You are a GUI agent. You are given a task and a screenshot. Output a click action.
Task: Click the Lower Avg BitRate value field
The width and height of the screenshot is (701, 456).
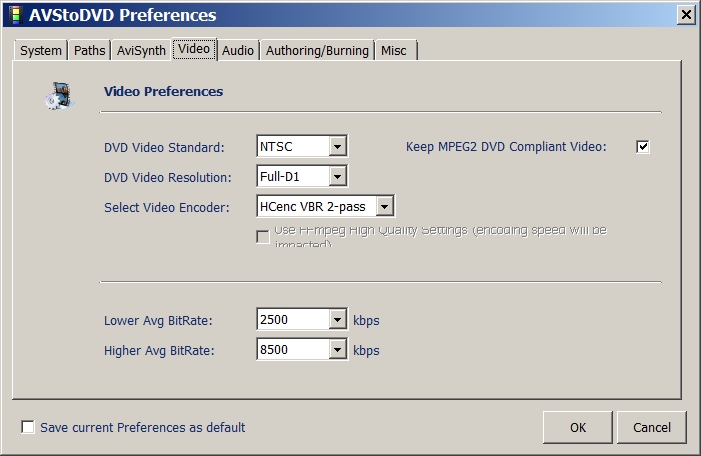pos(292,321)
